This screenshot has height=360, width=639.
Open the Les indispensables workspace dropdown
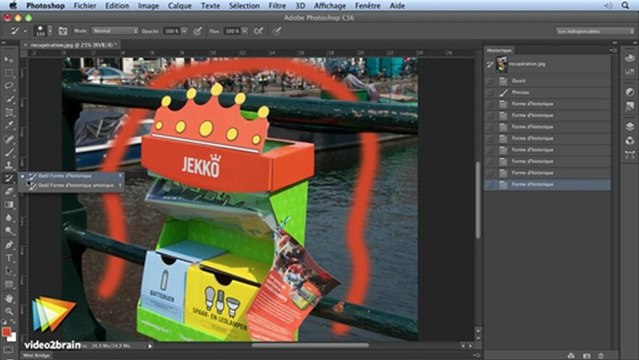(595, 31)
